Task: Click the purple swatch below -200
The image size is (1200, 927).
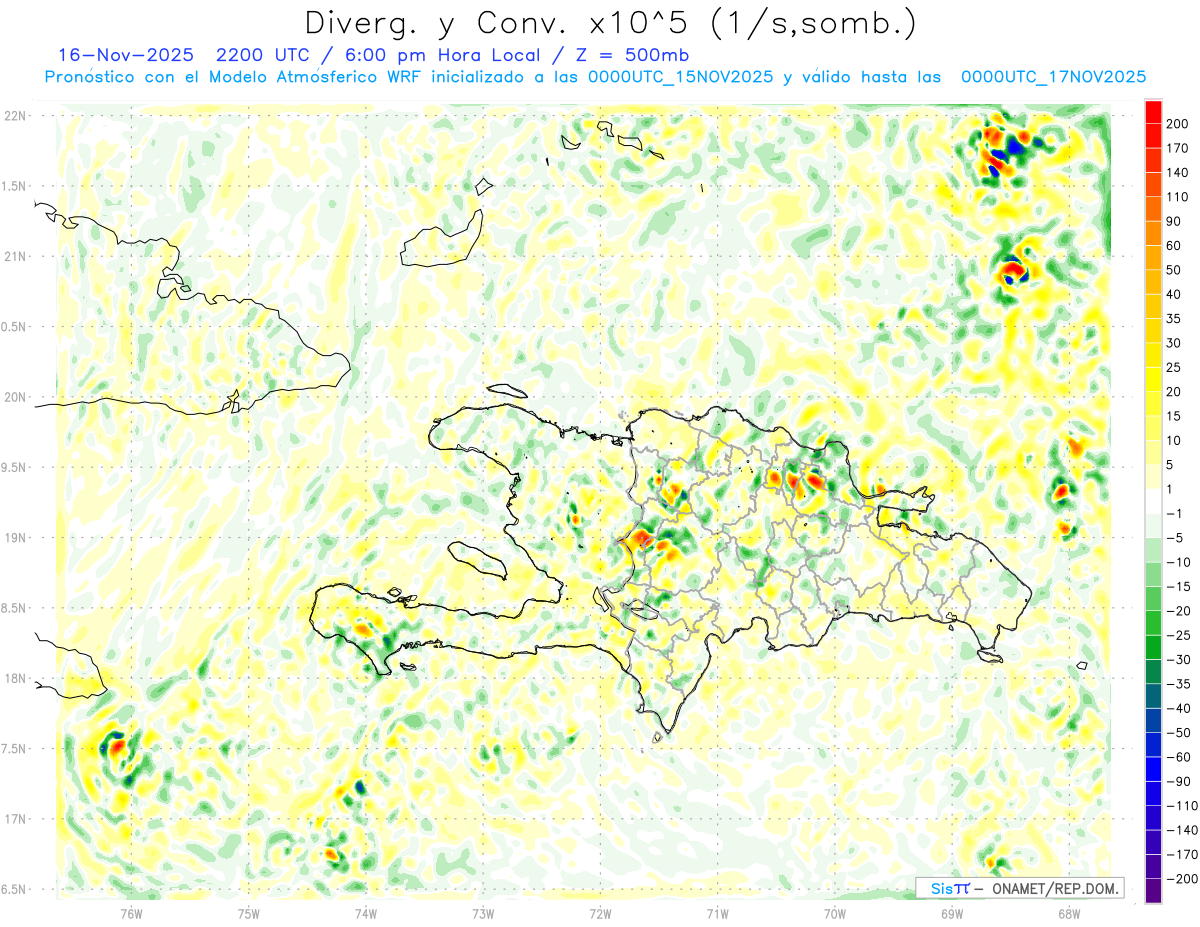Action: click(x=1153, y=891)
